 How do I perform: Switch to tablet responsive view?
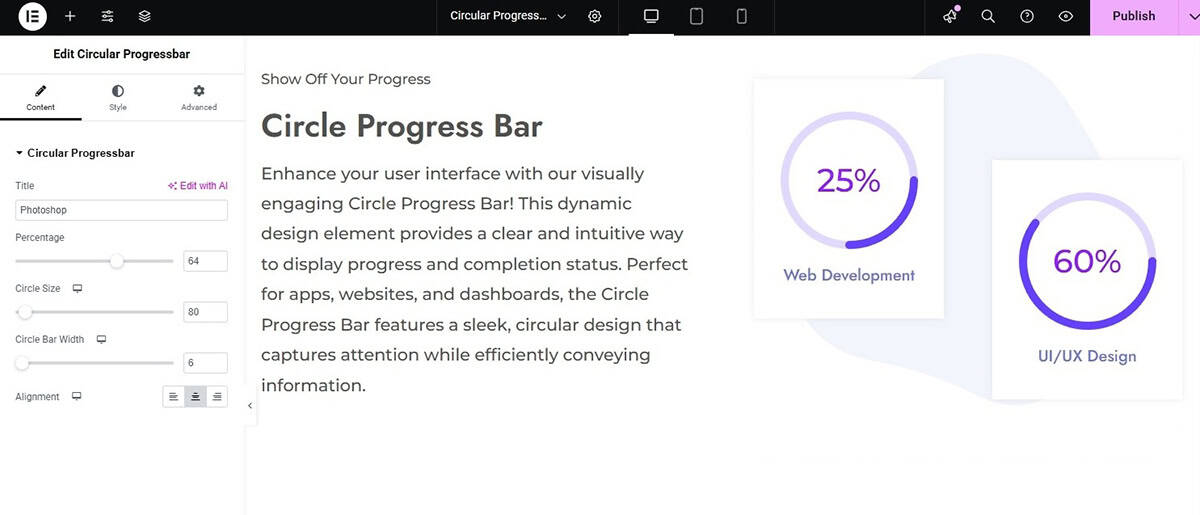697,16
